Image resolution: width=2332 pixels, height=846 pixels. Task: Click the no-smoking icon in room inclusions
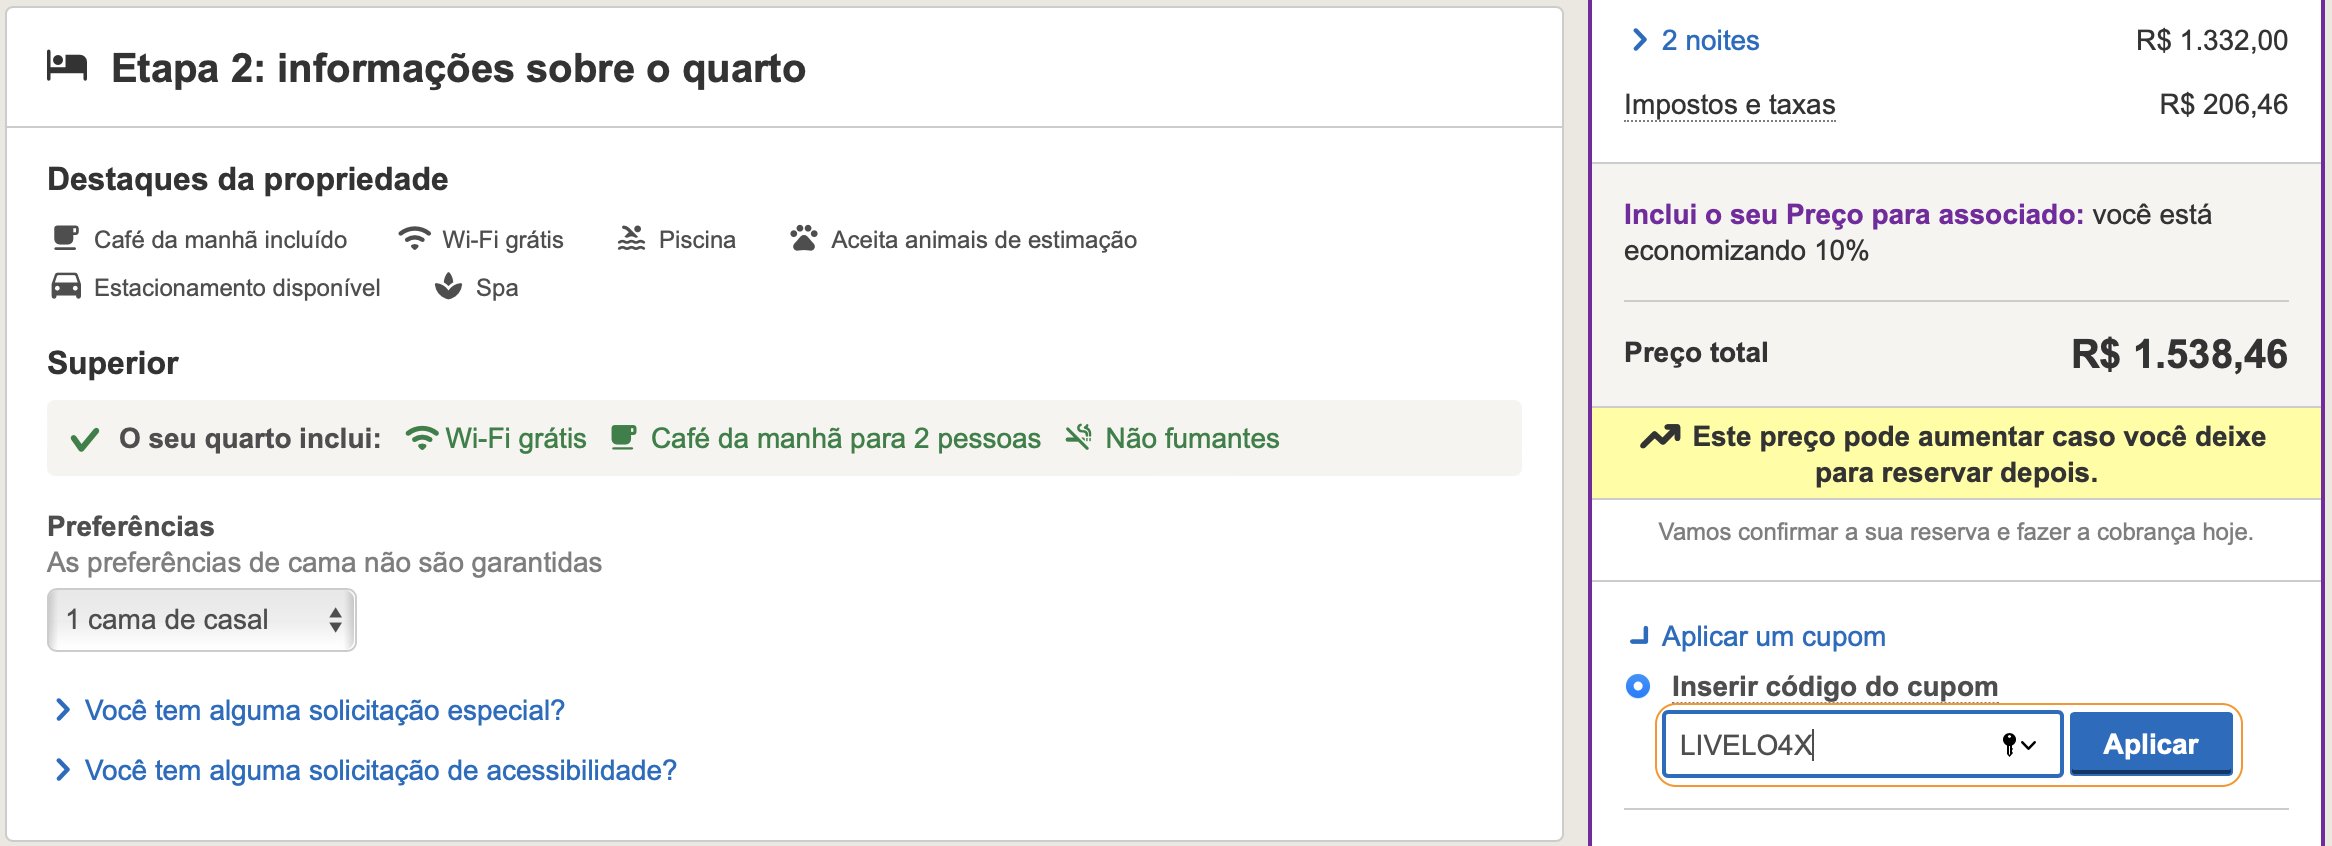(x=1078, y=437)
